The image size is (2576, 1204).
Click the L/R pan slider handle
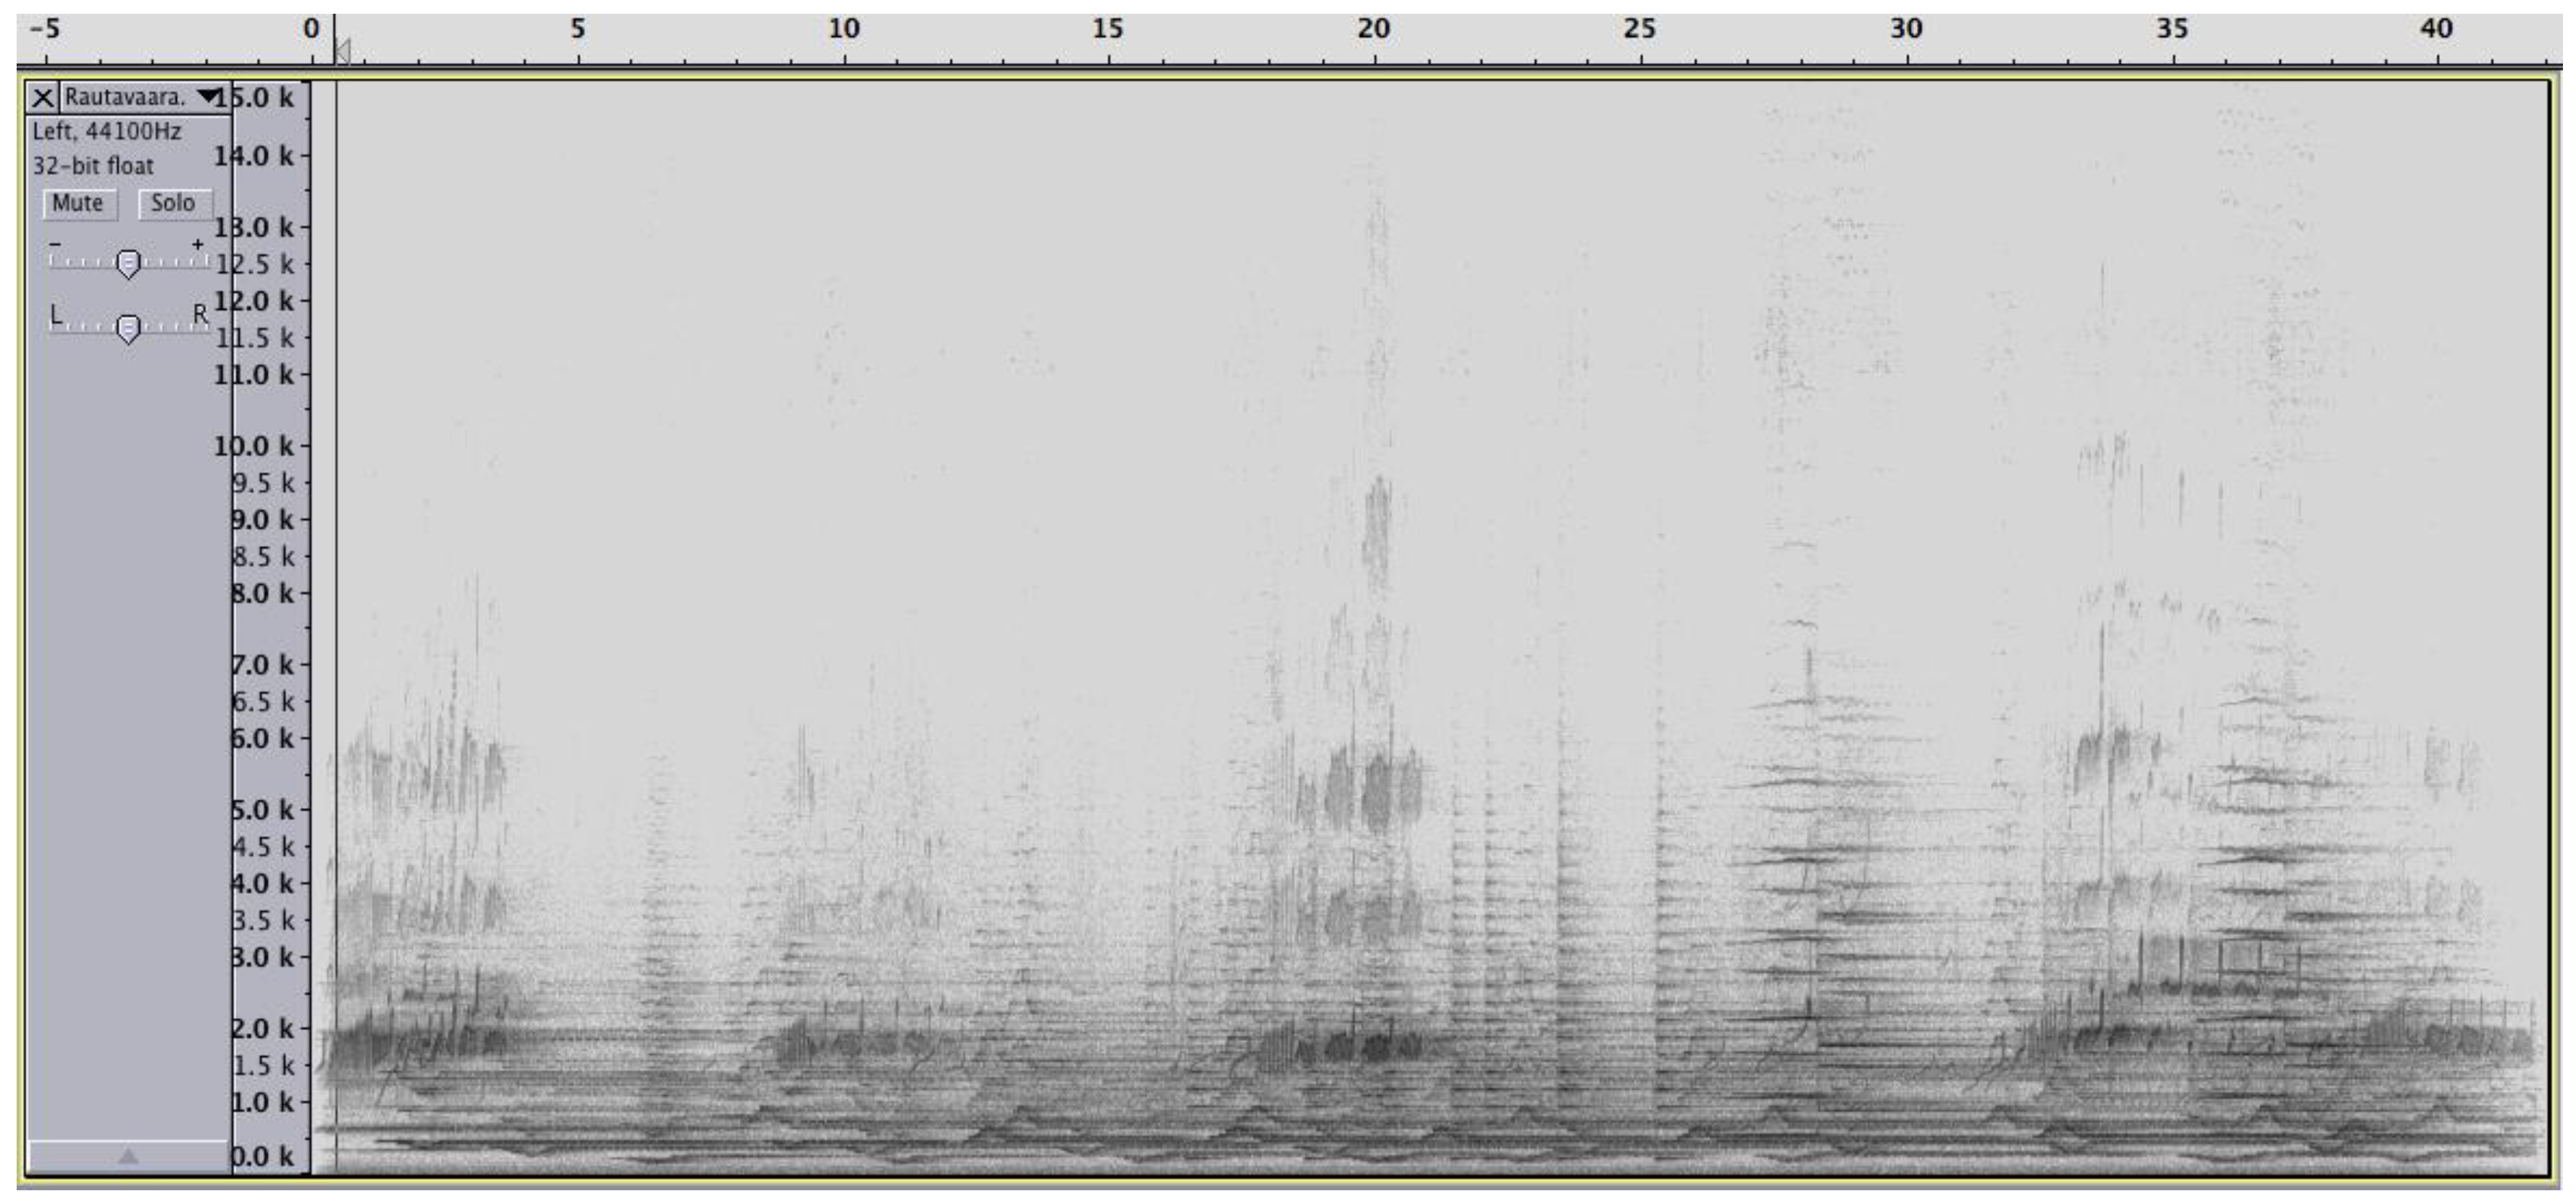click(x=128, y=328)
